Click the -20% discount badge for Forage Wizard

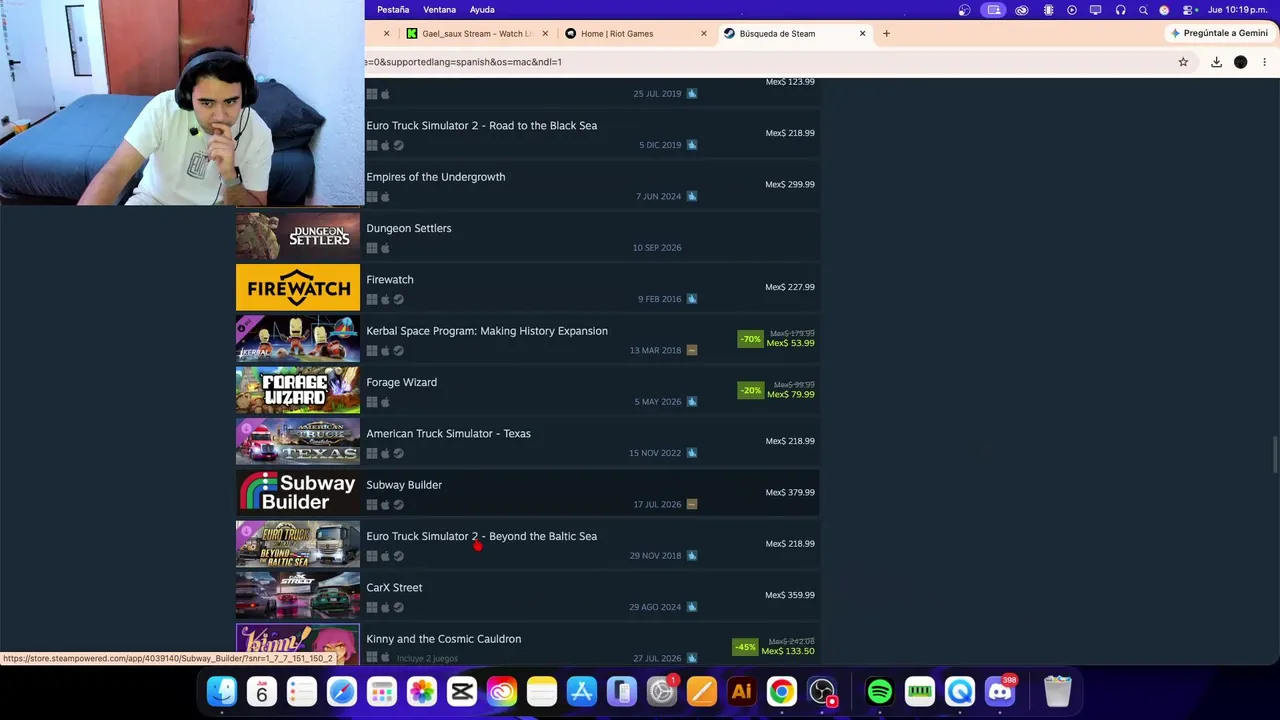click(750, 390)
